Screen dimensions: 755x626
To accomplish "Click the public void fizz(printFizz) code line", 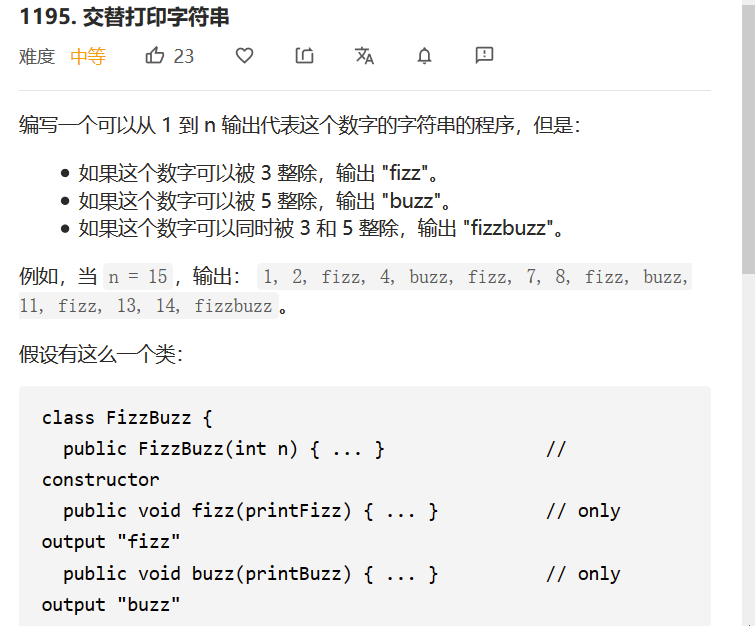I will pyautogui.click(x=250, y=511).
